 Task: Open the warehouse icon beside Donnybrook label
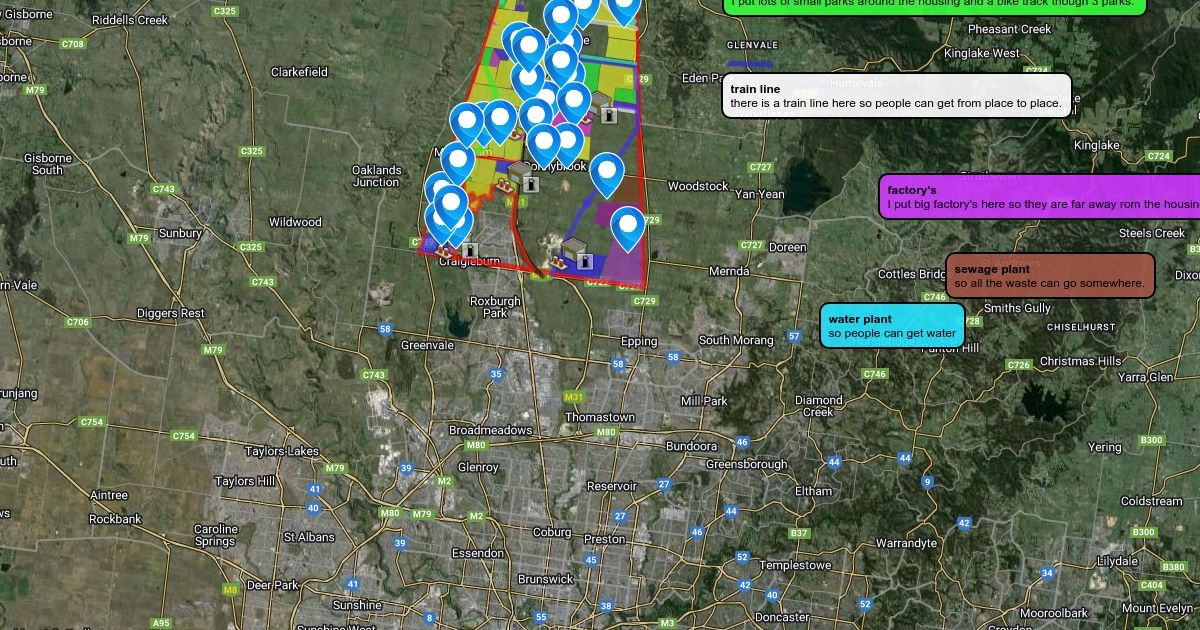coord(520,172)
